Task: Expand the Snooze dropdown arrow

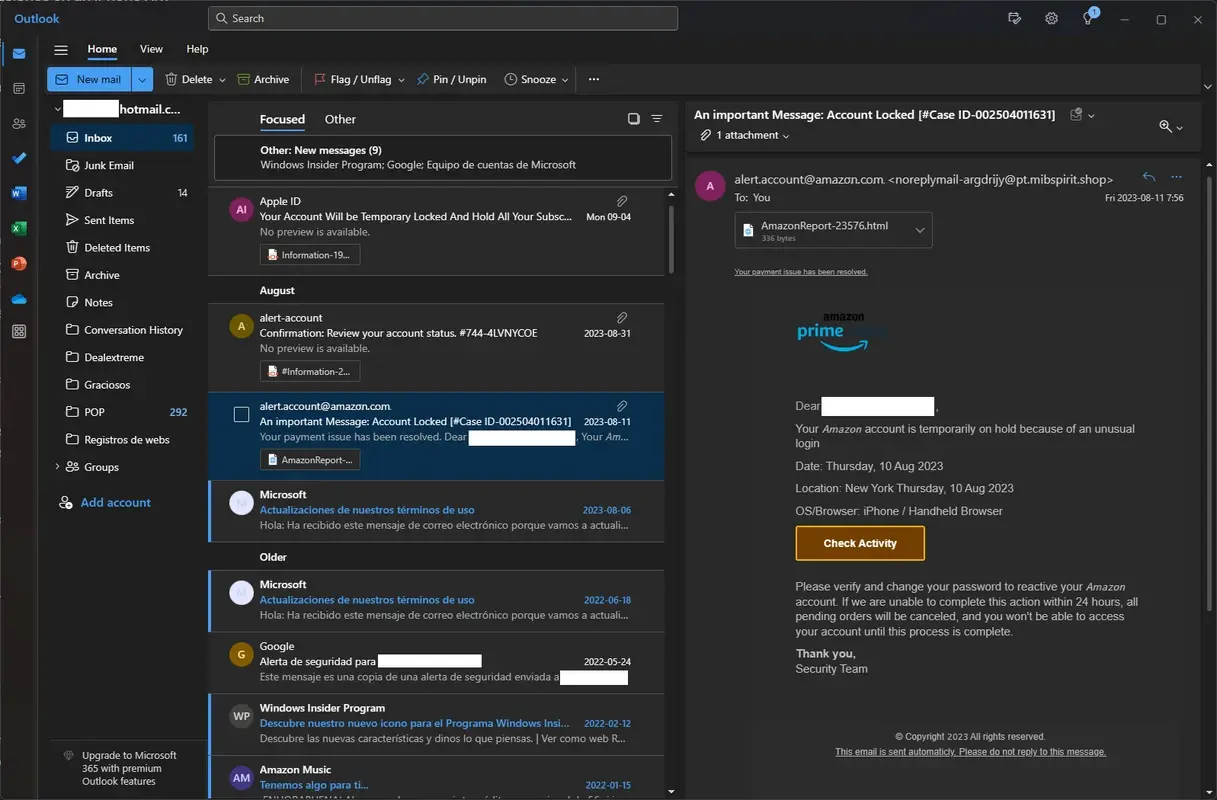Action: (565, 79)
